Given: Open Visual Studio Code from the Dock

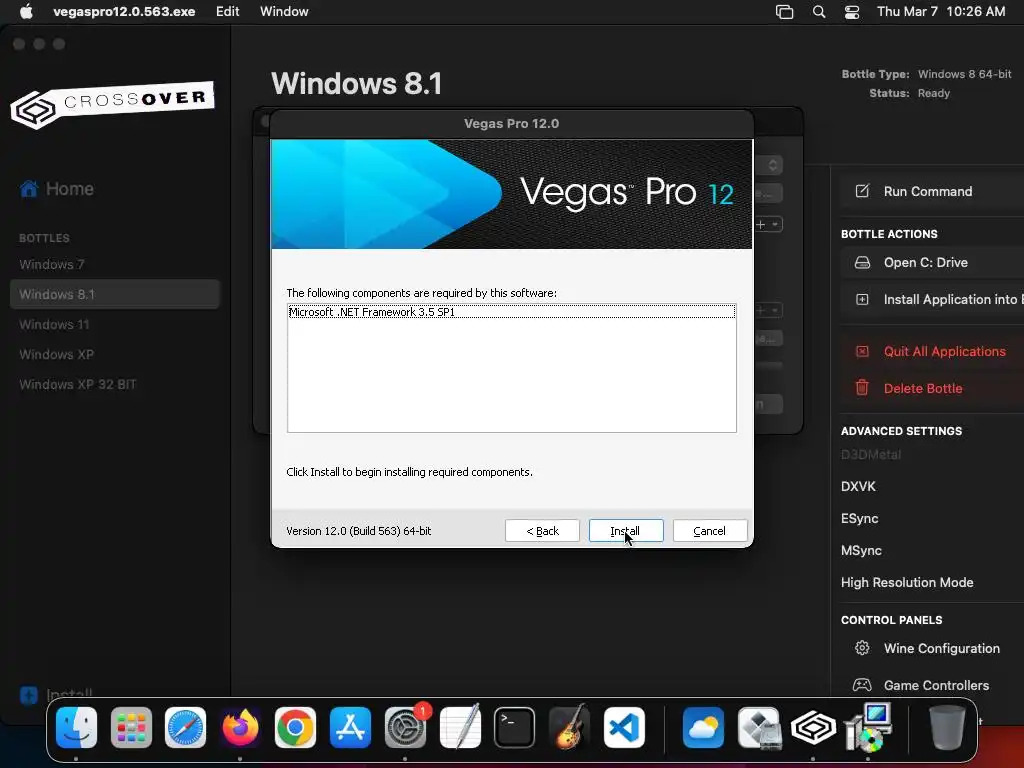Looking at the screenshot, I should tap(624, 728).
